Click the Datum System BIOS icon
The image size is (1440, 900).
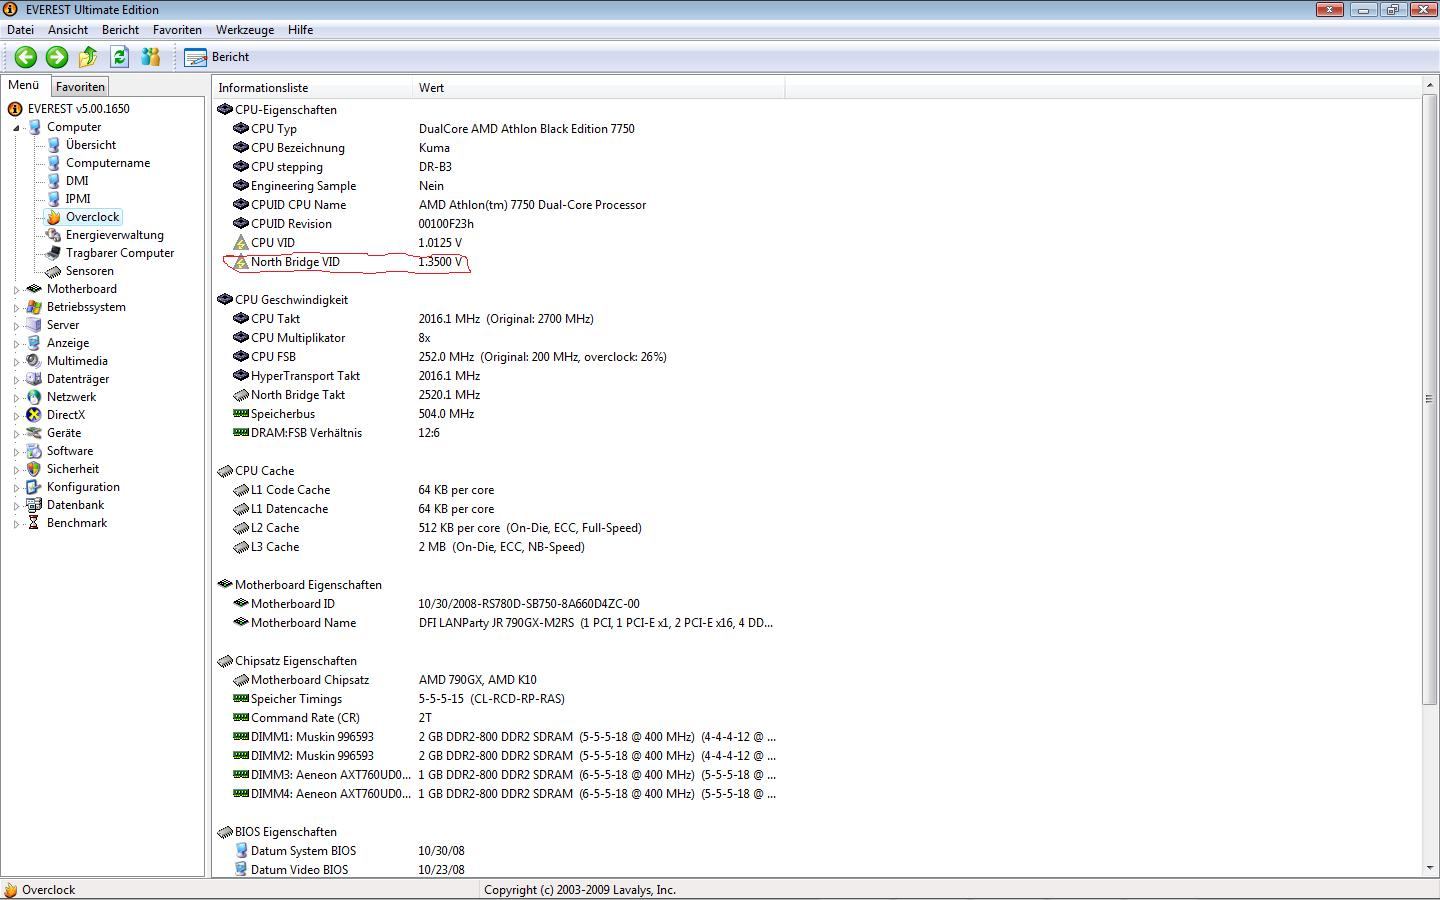(x=240, y=851)
